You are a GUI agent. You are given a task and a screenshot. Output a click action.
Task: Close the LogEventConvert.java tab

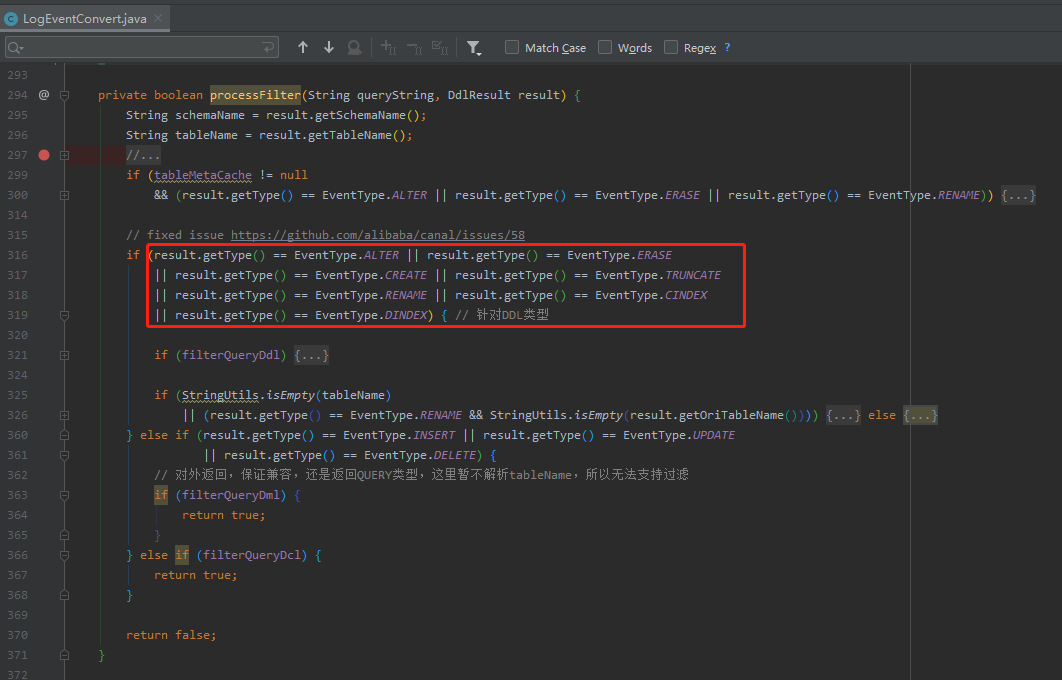156,19
